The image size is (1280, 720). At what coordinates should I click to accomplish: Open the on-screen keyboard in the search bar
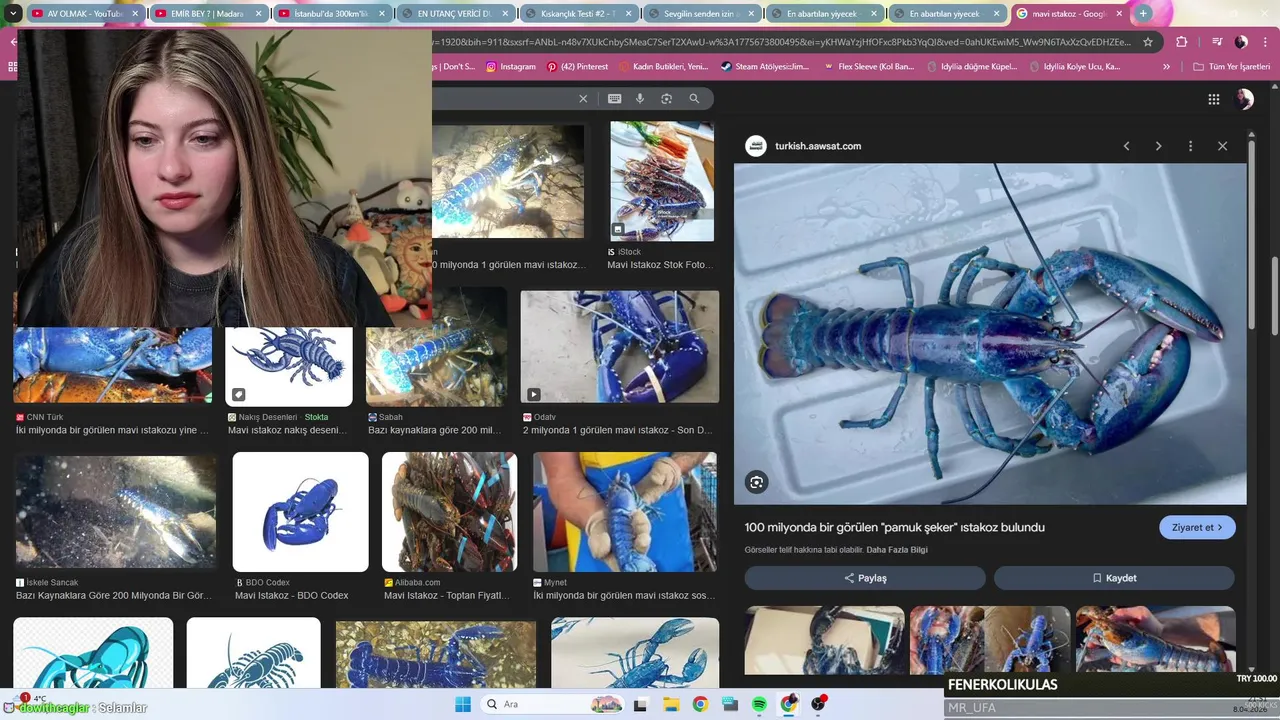click(x=614, y=99)
